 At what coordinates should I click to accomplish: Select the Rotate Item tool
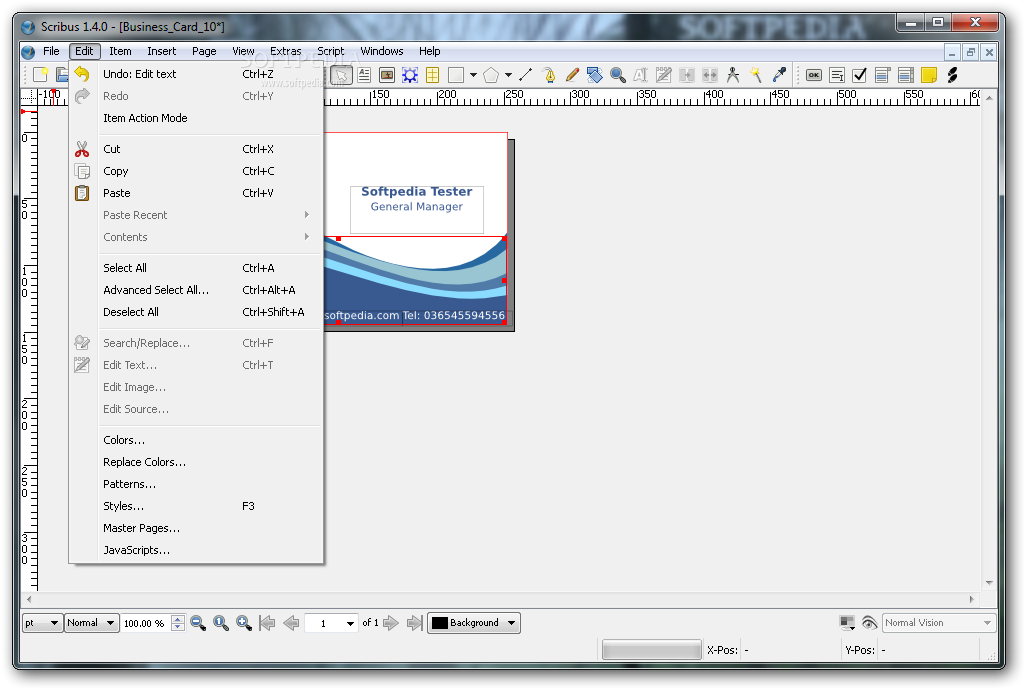point(595,75)
